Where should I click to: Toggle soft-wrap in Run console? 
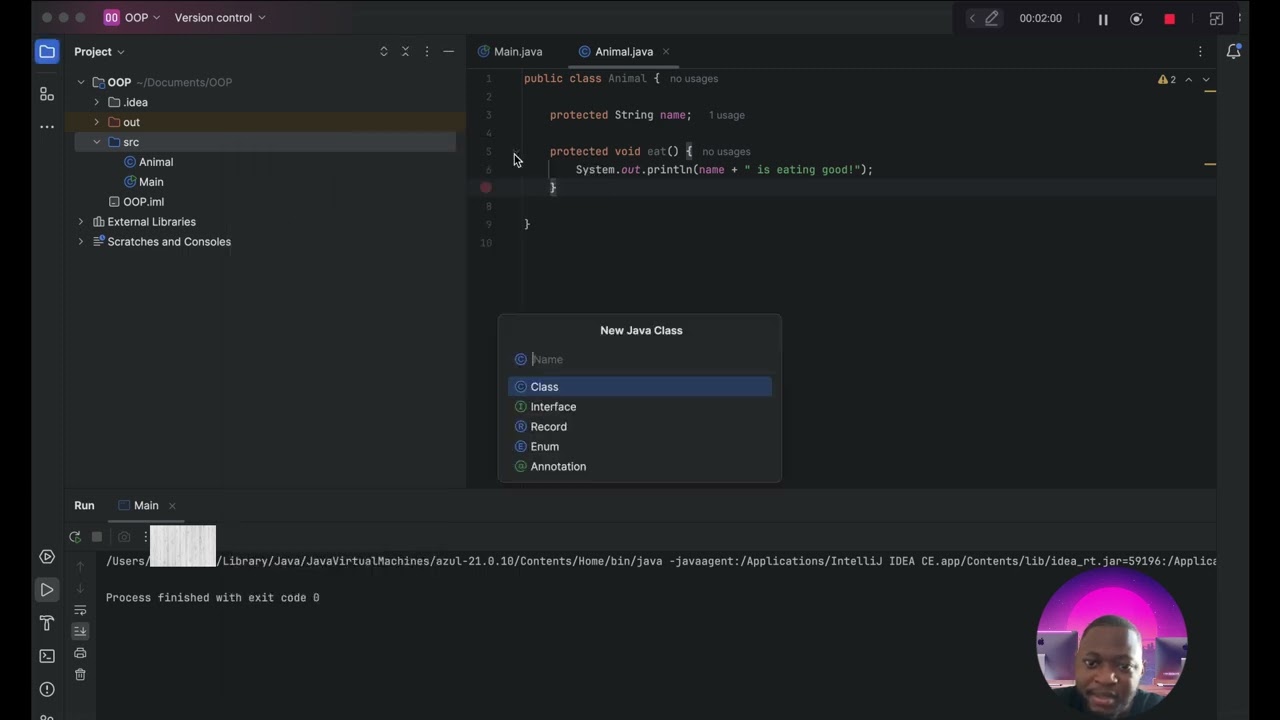coord(81,610)
